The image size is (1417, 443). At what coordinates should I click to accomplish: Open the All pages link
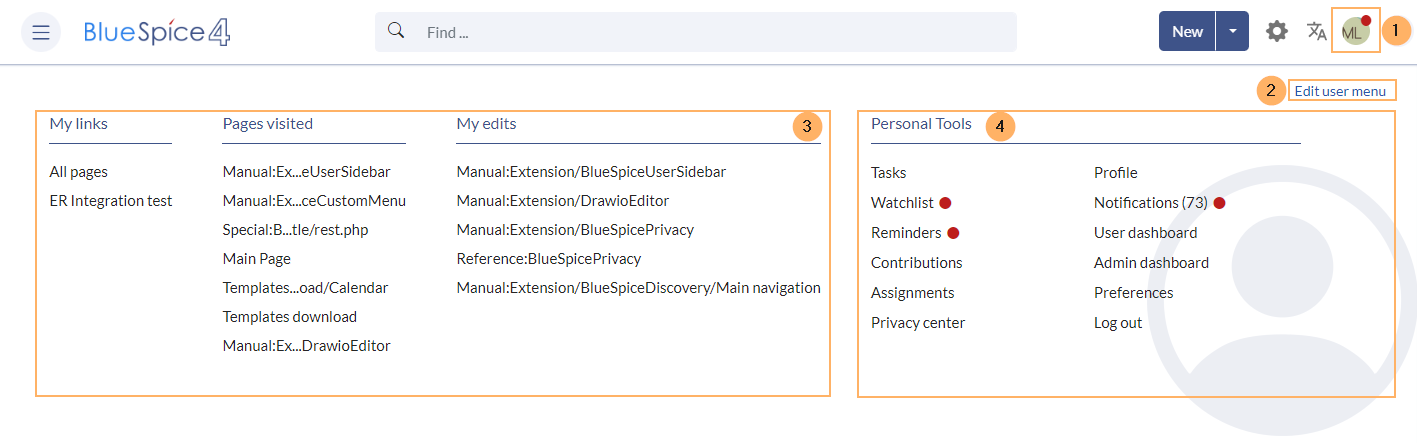(79, 172)
